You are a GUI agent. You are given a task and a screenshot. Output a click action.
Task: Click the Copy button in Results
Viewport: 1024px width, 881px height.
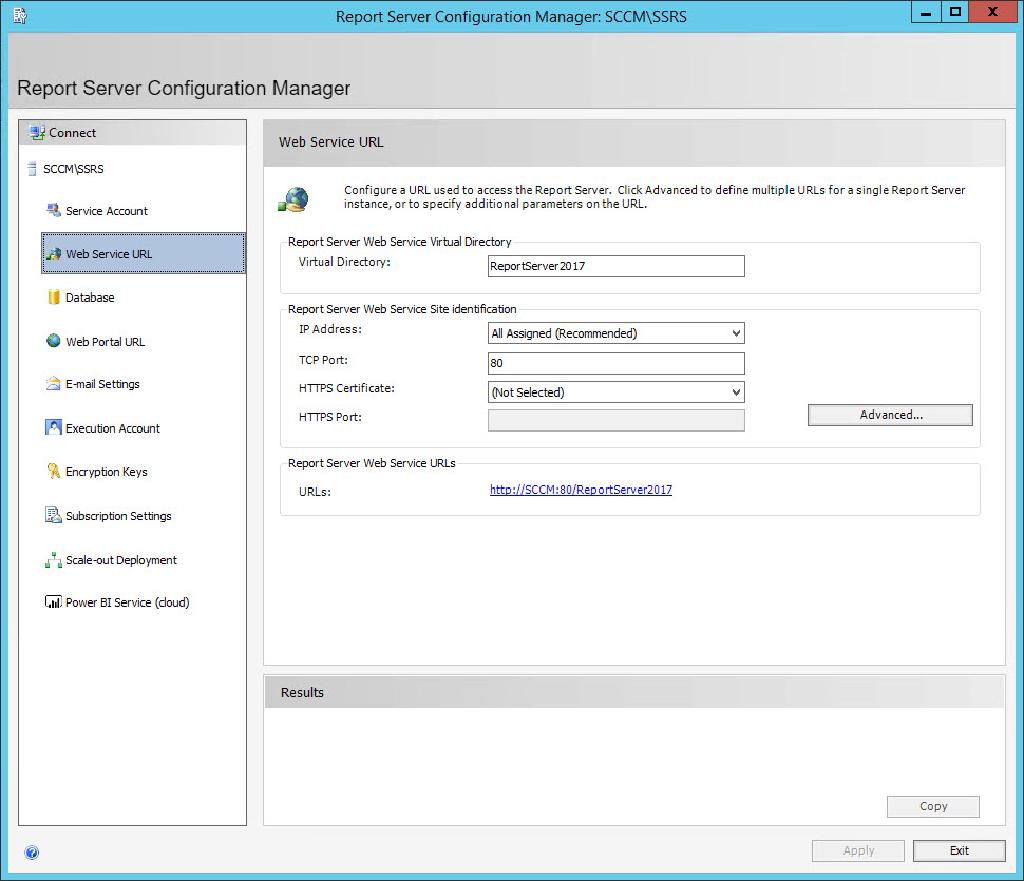click(x=933, y=807)
